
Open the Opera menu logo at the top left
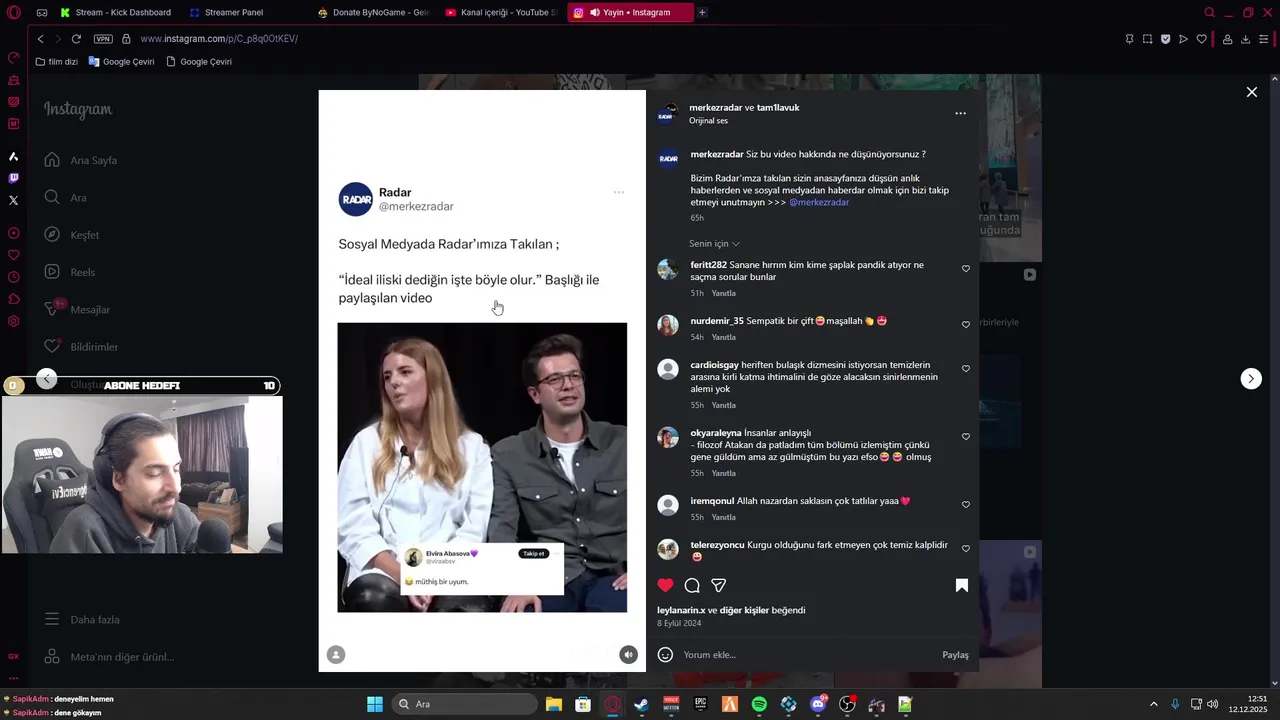coord(13,13)
